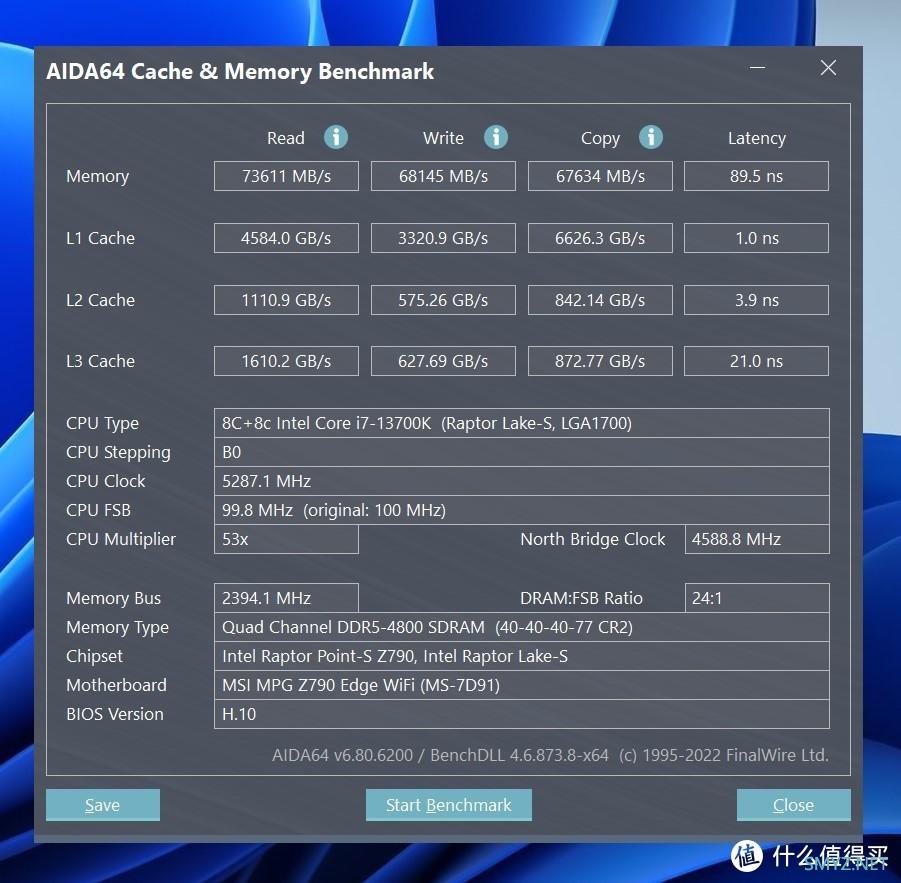The width and height of the screenshot is (901, 883).
Task: Click North Bridge Clock value 4588.8 MHz
Action: coord(757,539)
